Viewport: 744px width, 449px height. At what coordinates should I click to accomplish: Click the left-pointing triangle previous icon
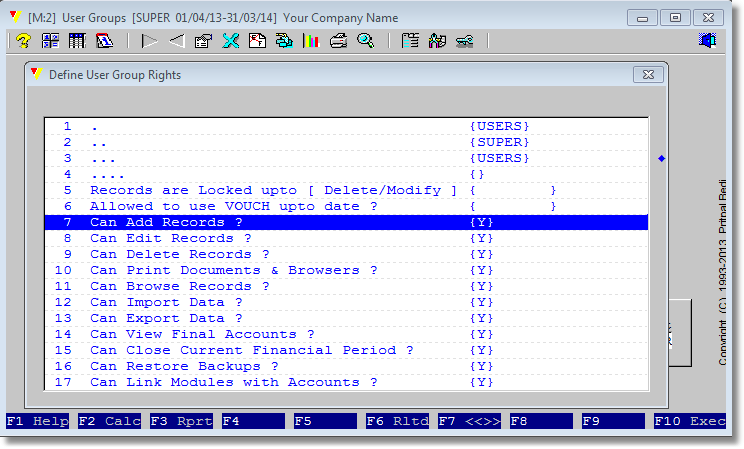coord(177,41)
